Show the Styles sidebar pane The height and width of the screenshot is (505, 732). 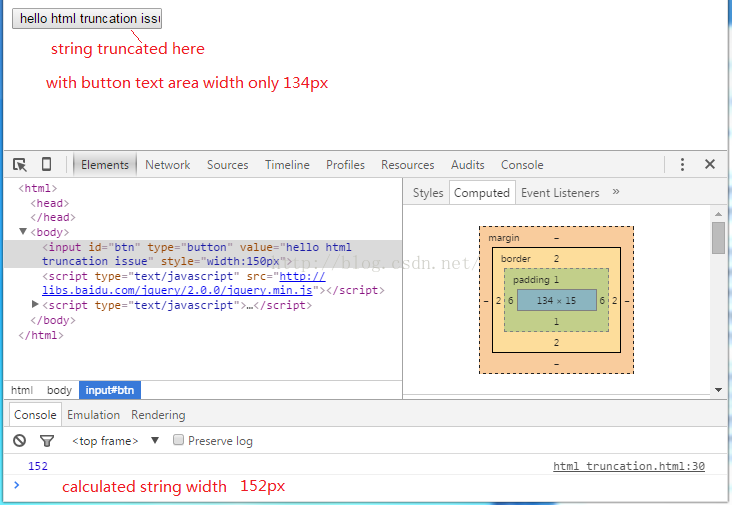point(428,193)
